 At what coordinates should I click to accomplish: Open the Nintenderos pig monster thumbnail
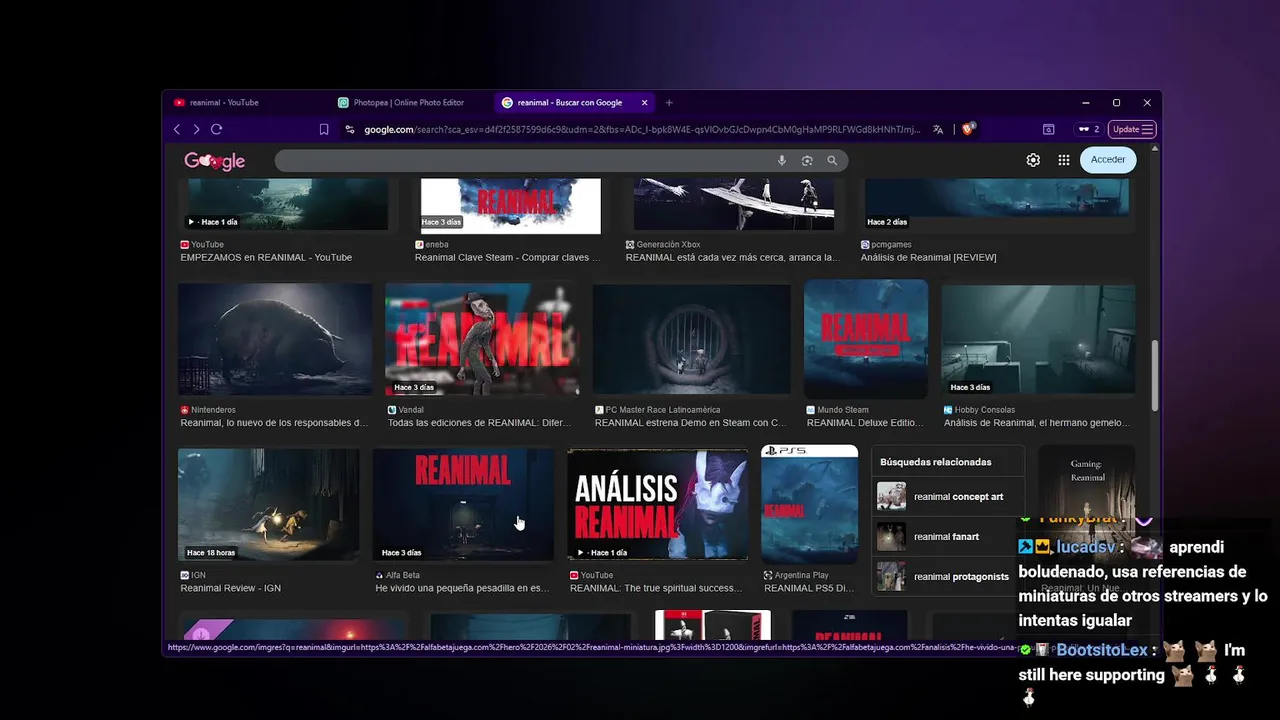(275, 339)
